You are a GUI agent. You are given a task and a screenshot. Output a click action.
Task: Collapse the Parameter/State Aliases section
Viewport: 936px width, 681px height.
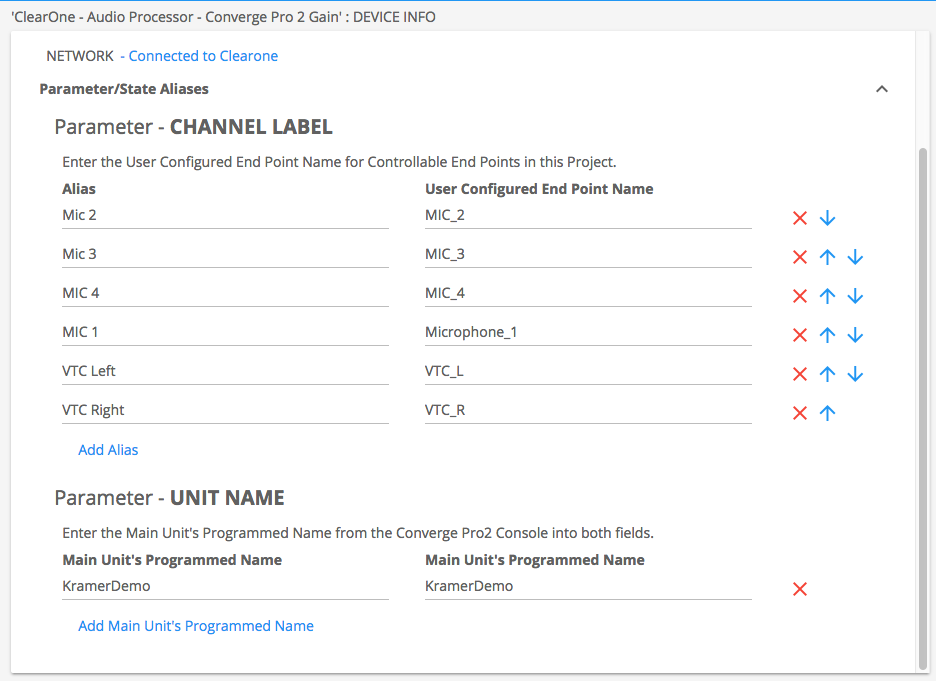(881, 89)
